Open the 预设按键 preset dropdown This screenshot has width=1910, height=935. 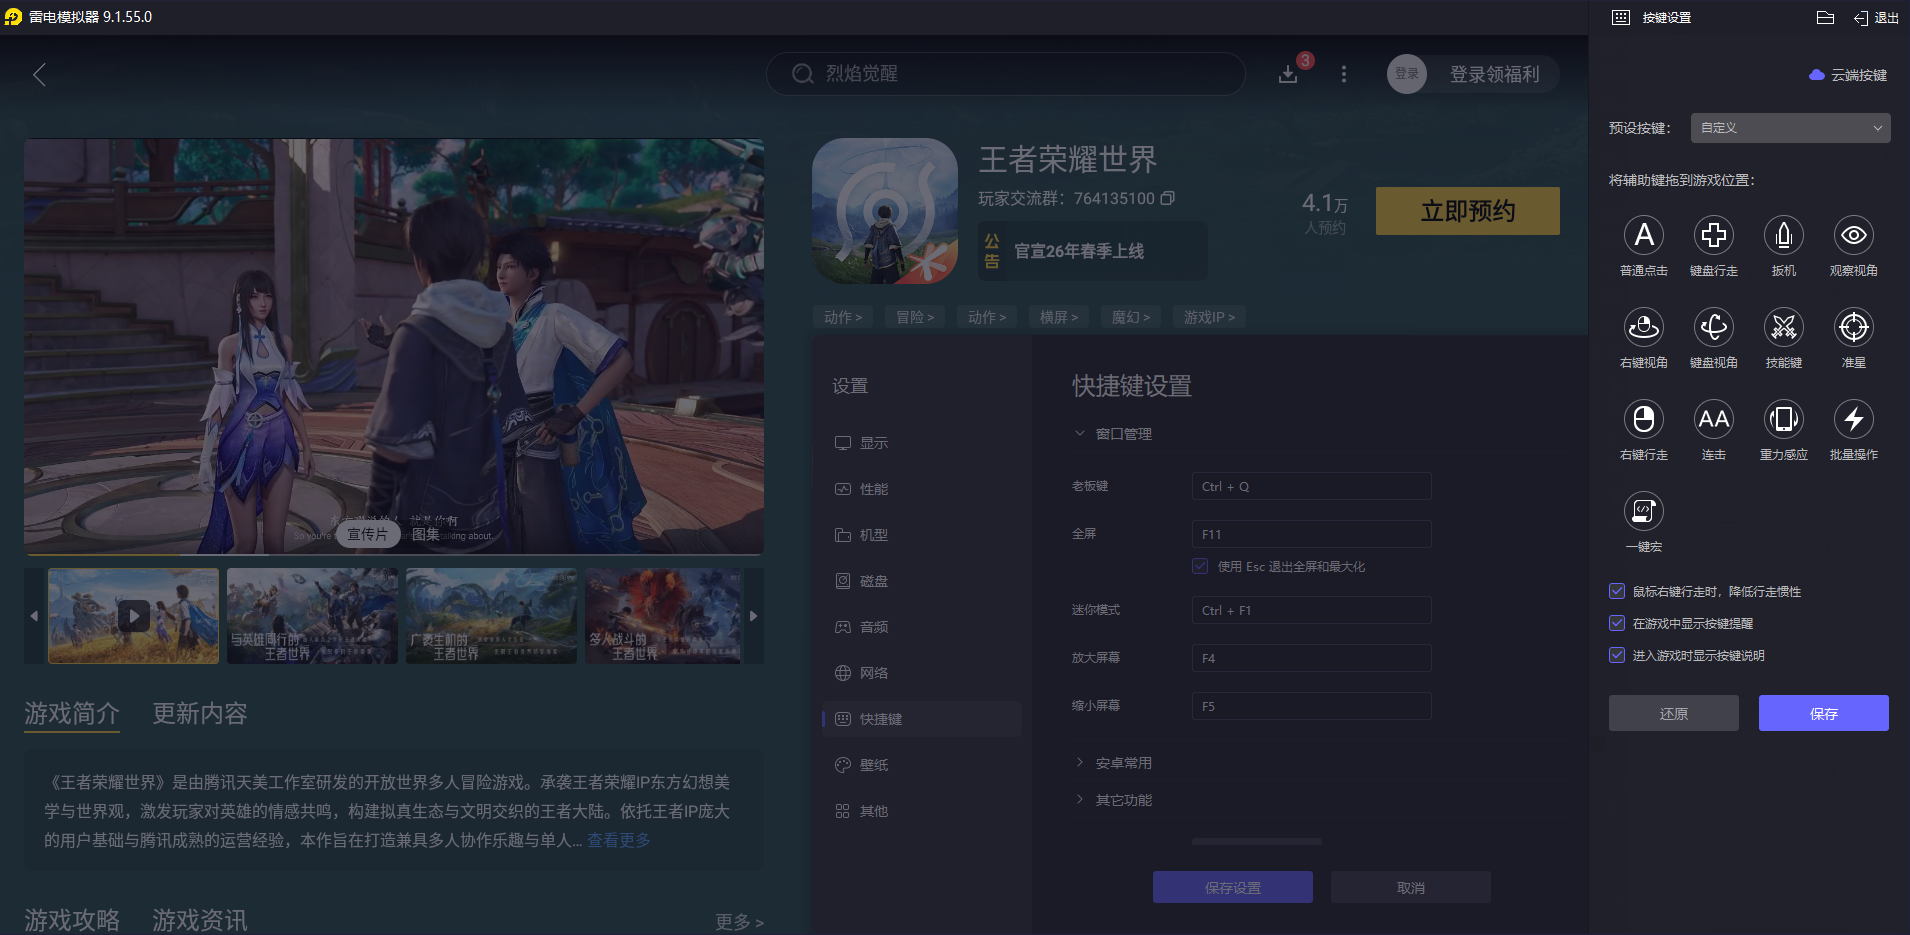pos(1788,128)
